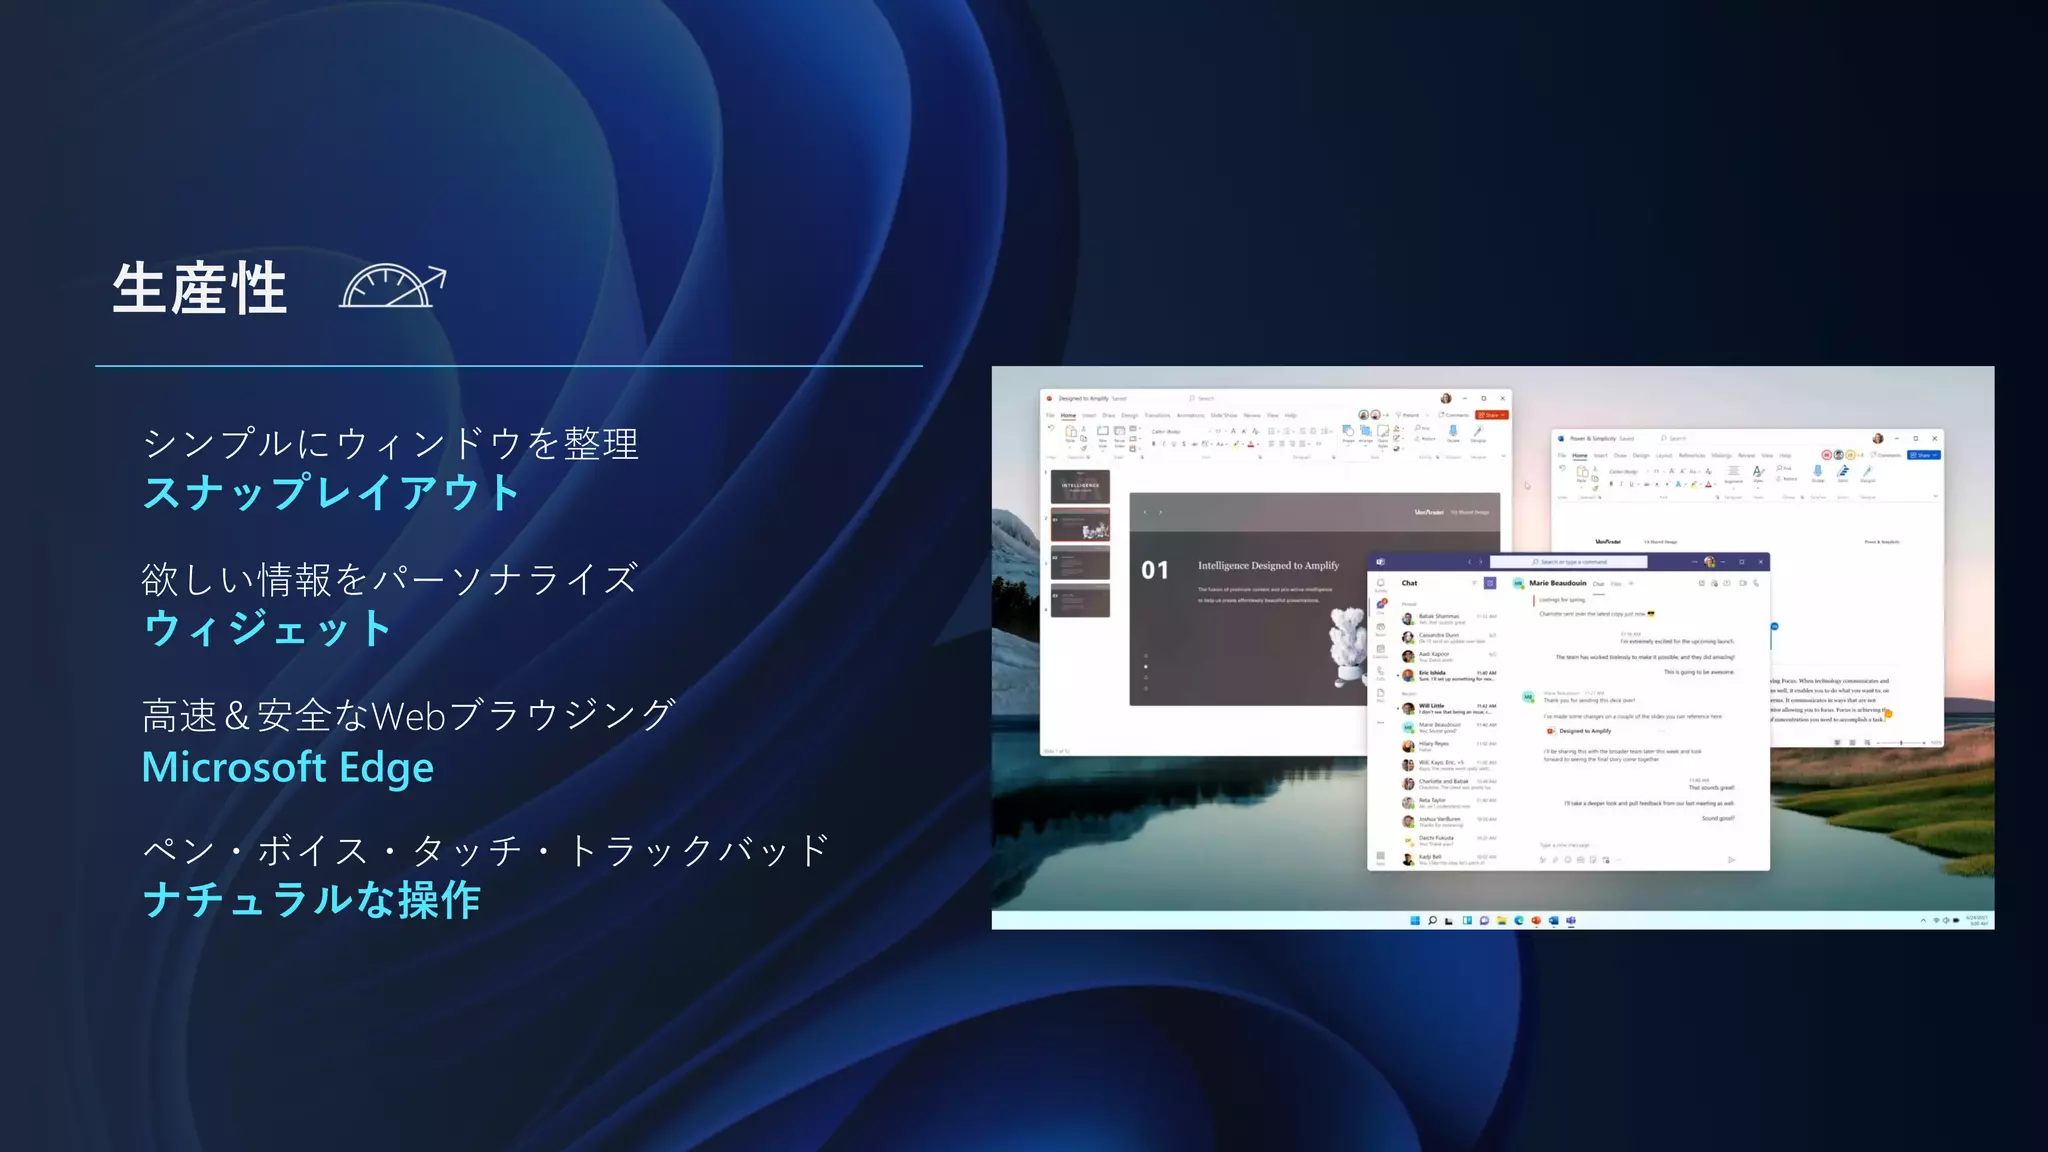
Task: Open File Explorer from the taskbar
Action: coord(1502,920)
